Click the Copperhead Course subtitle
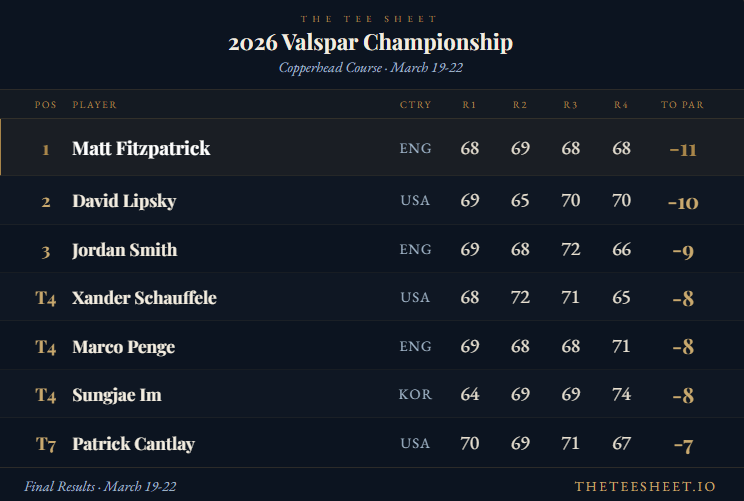This screenshot has width=744, height=501. (371, 68)
